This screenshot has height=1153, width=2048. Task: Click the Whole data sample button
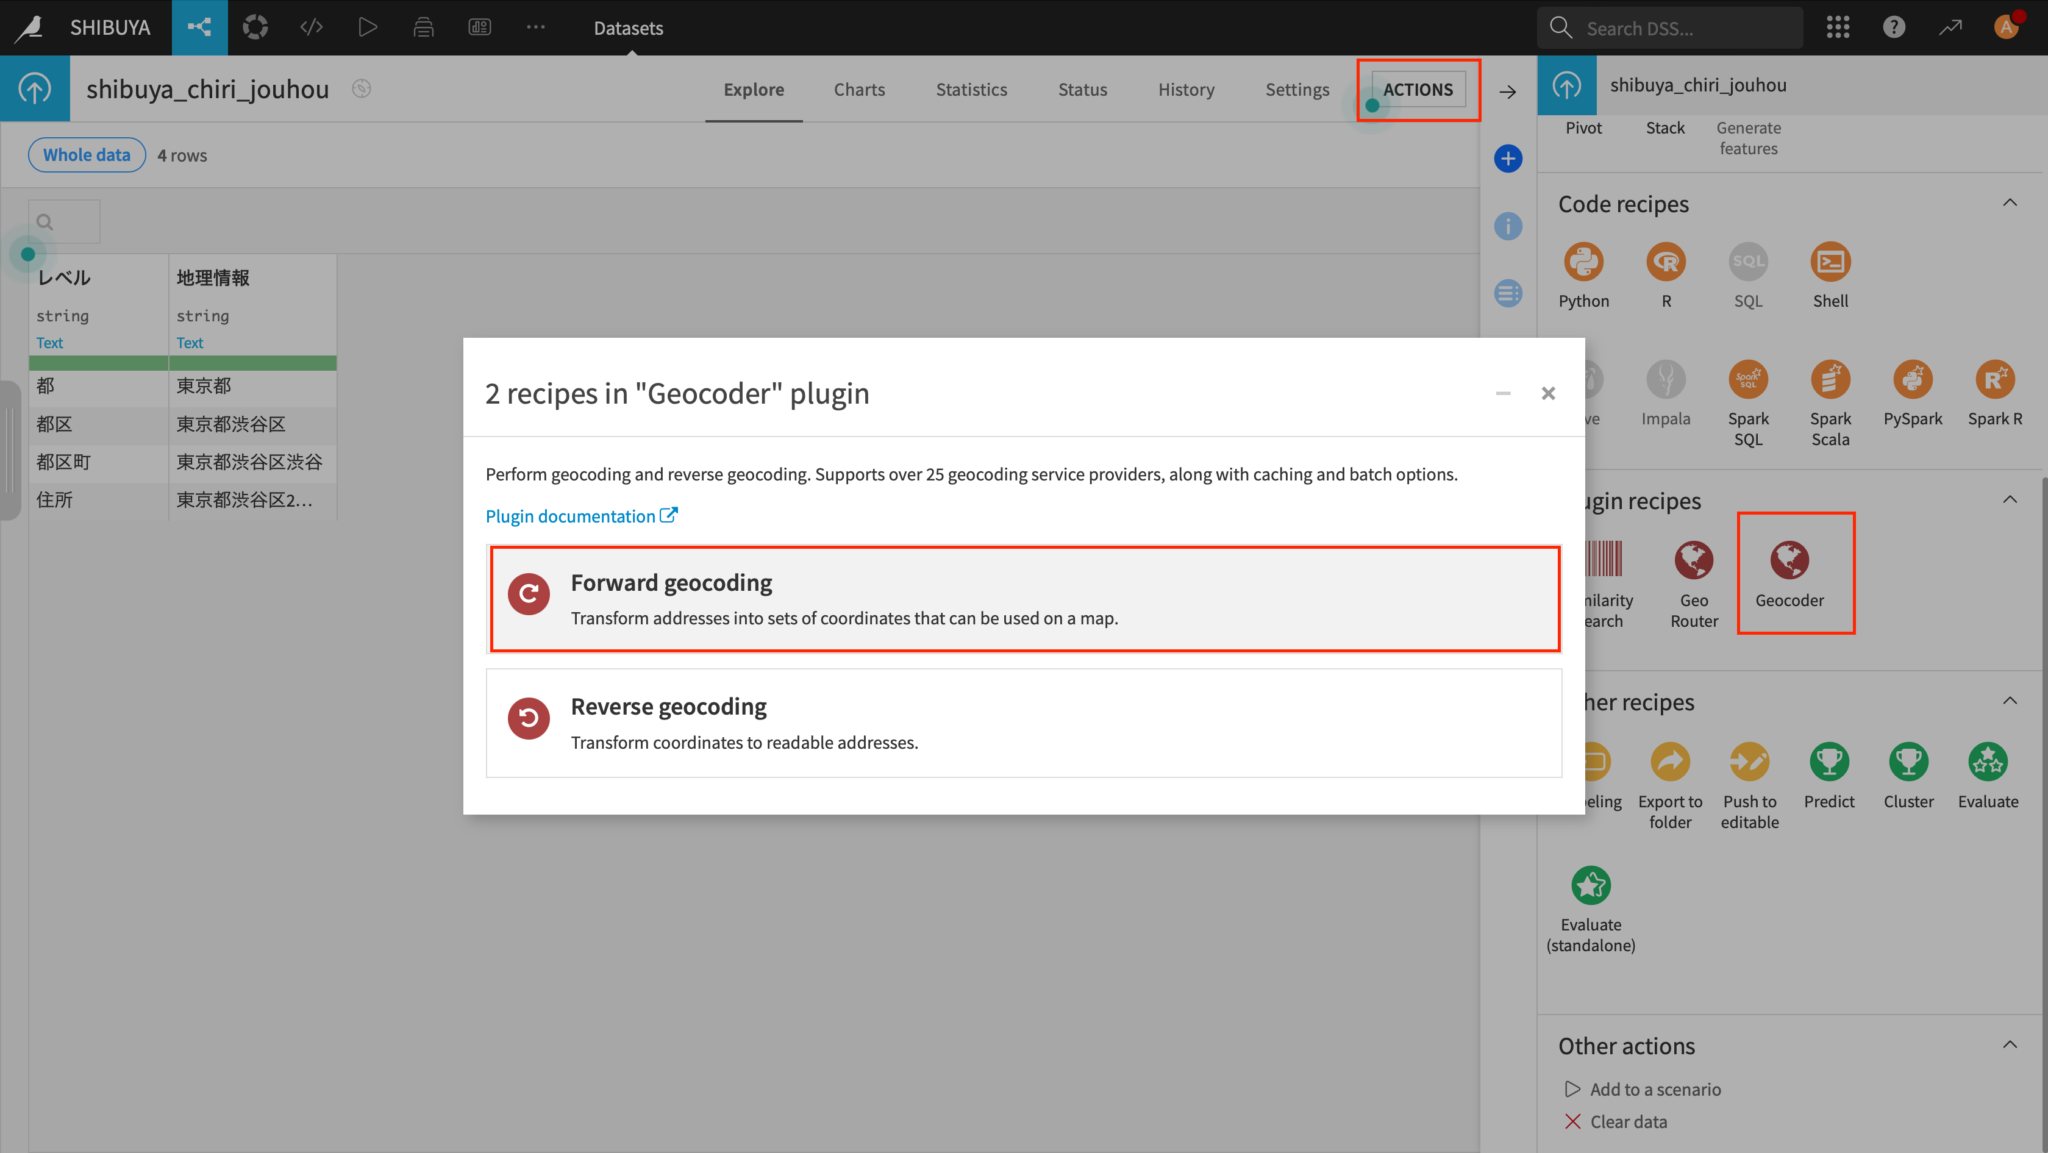[87, 155]
